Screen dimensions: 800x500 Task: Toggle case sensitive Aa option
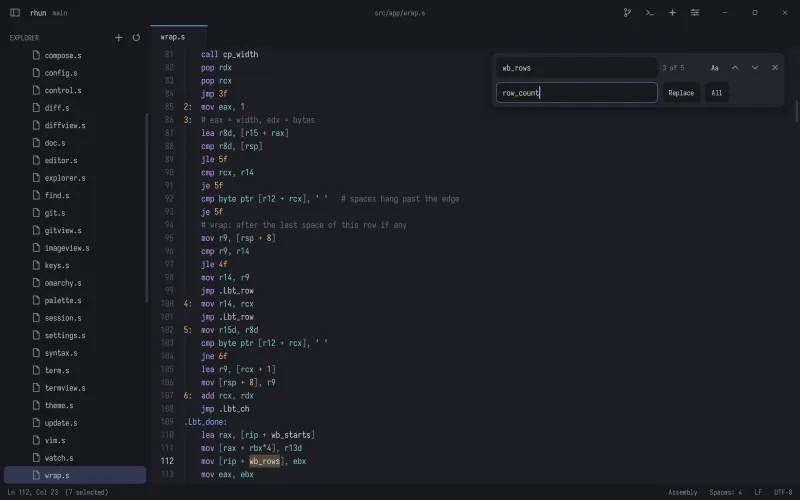(x=715, y=68)
